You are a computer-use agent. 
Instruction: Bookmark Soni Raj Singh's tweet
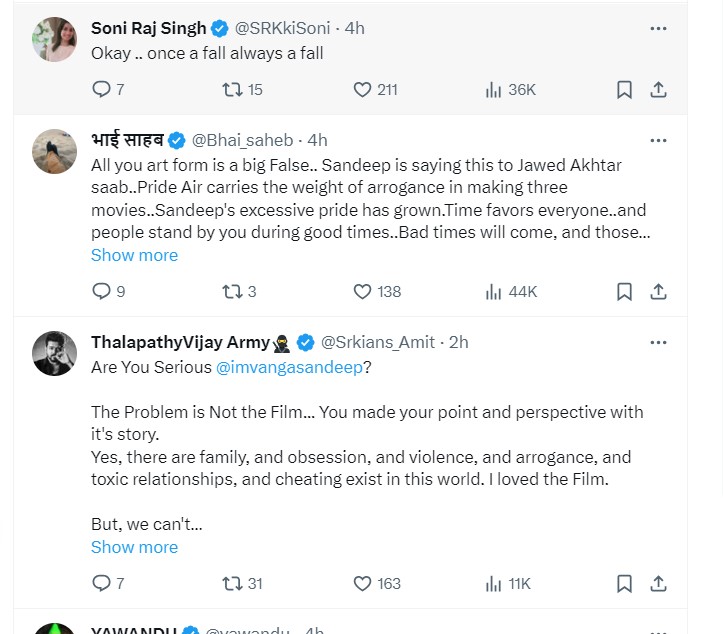tap(624, 90)
